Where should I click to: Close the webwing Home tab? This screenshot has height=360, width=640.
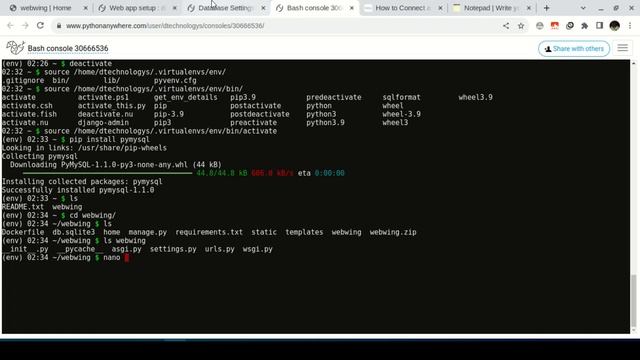coord(85,8)
